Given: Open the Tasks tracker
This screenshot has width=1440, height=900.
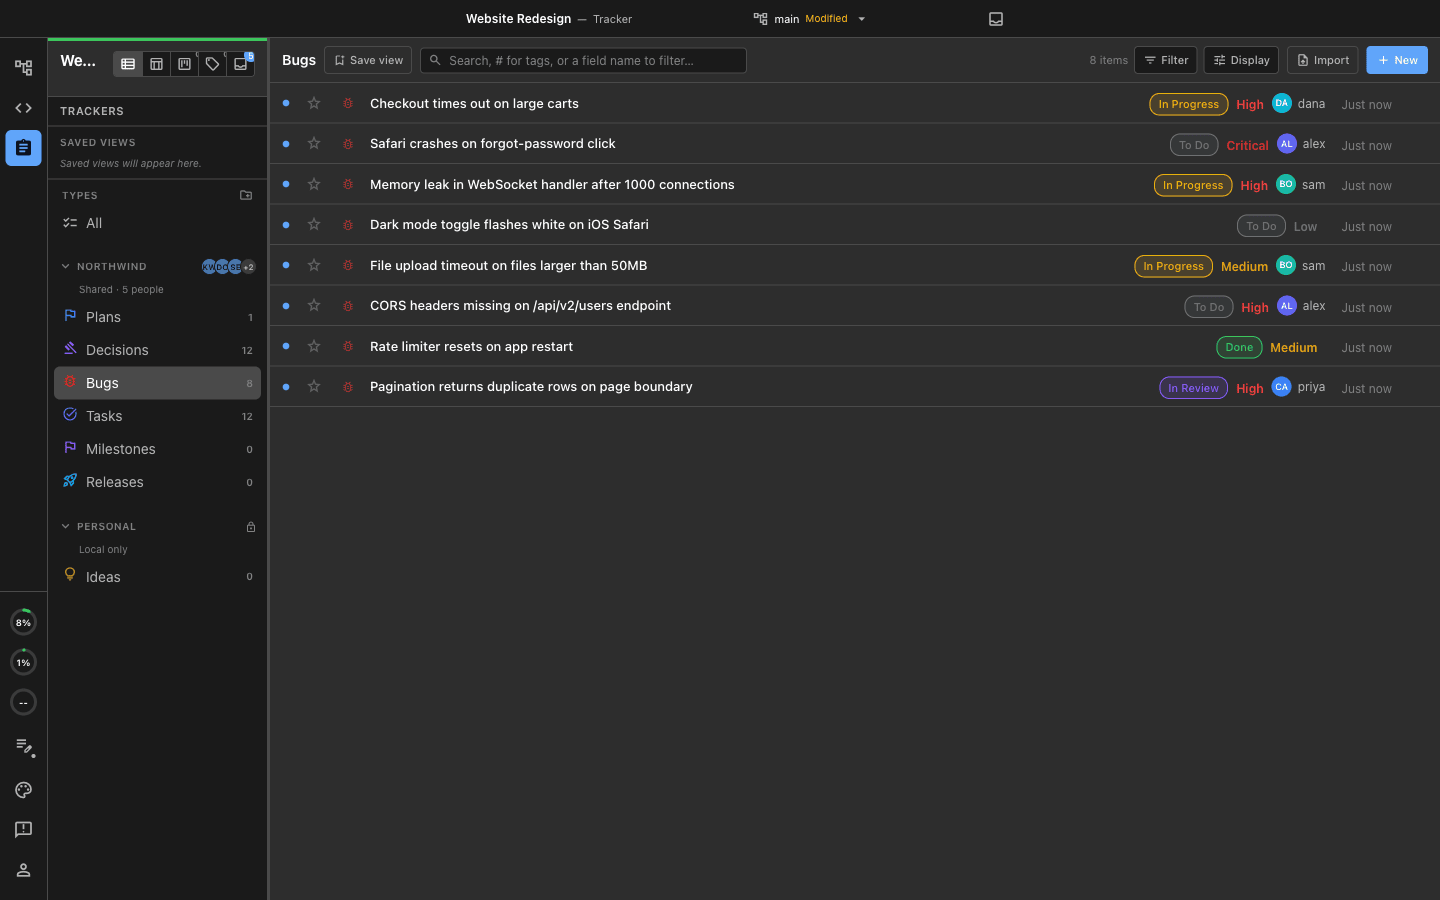Looking at the screenshot, I should 158,416.
